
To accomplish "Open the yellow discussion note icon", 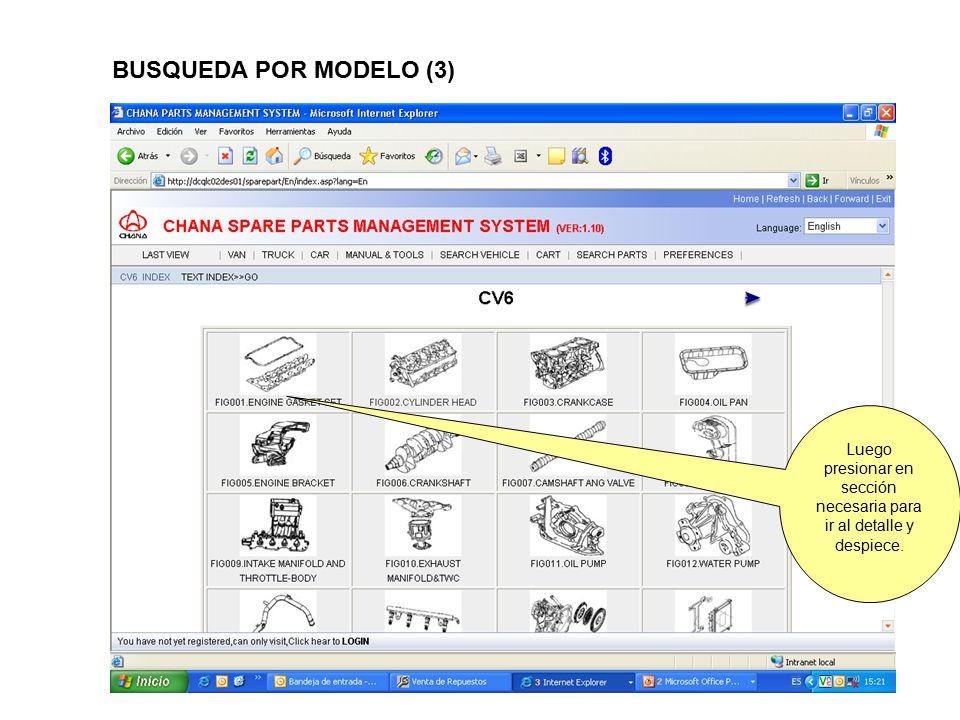I will coord(556,156).
